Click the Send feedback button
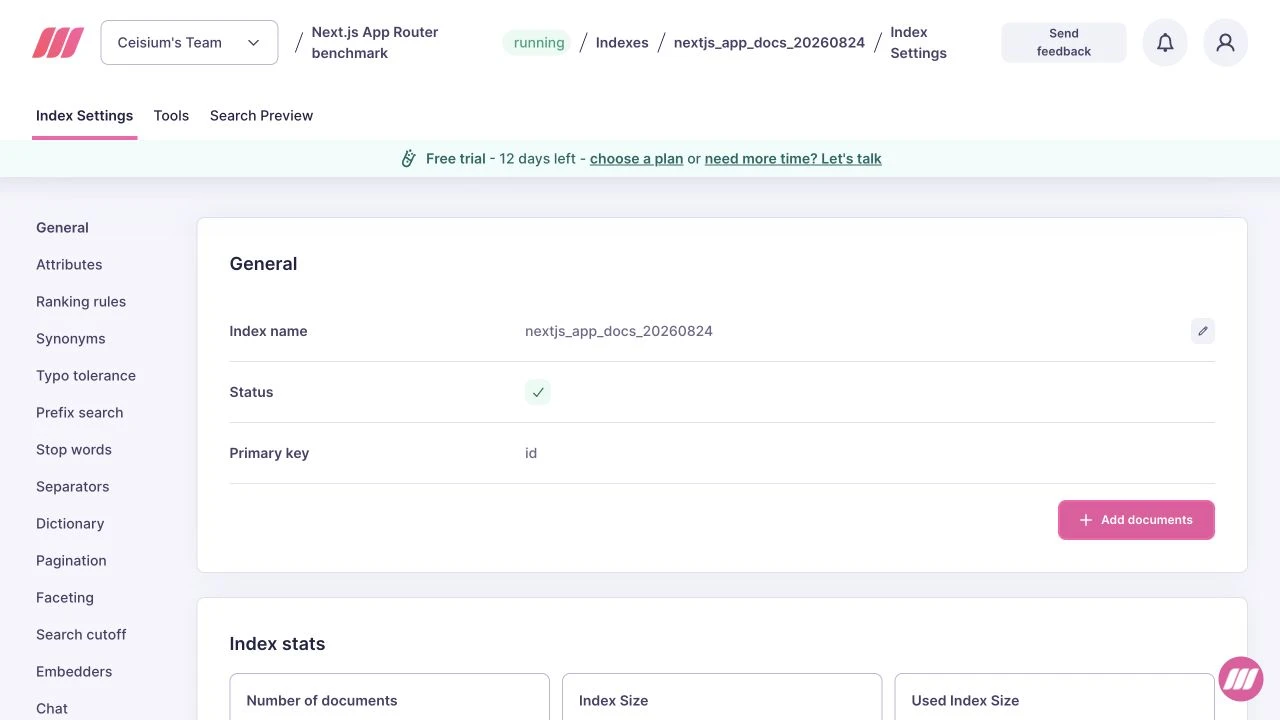1280x720 pixels. point(1064,43)
